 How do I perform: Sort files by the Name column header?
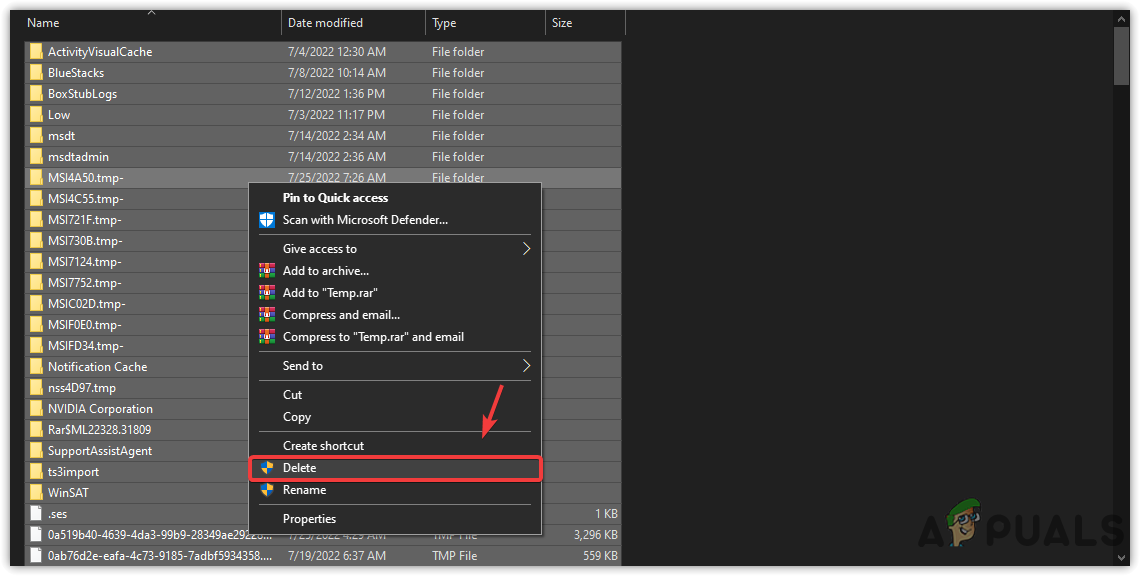point(44,22)
